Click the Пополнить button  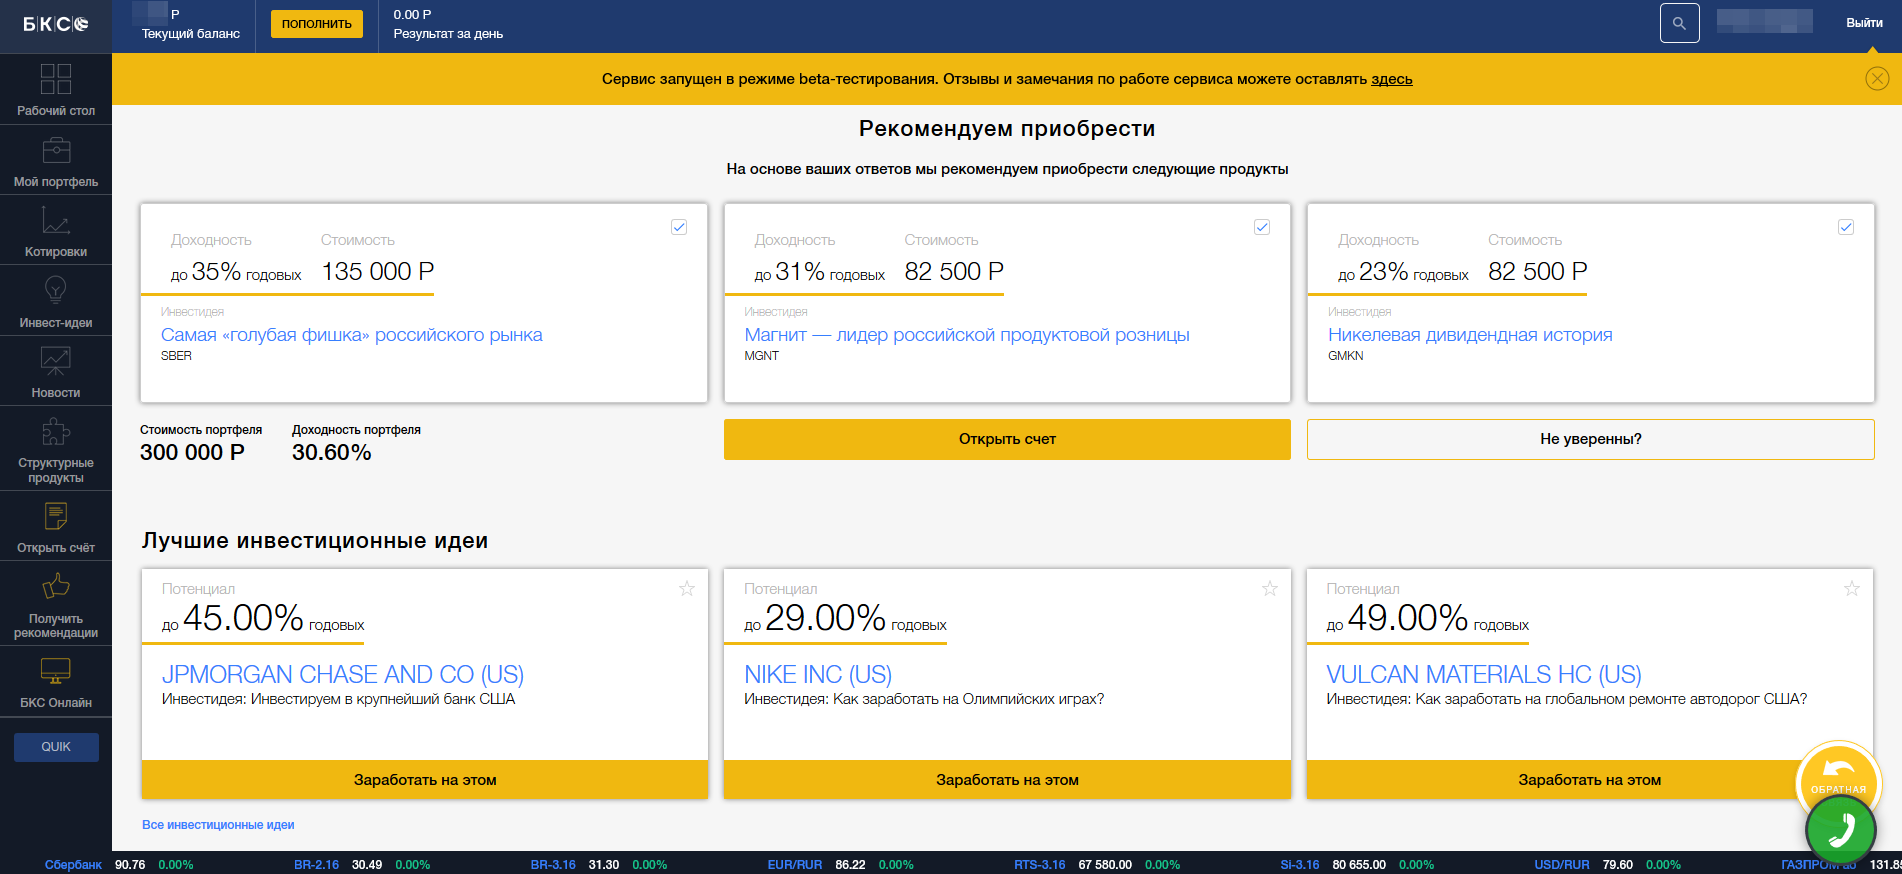pos(316,23)
